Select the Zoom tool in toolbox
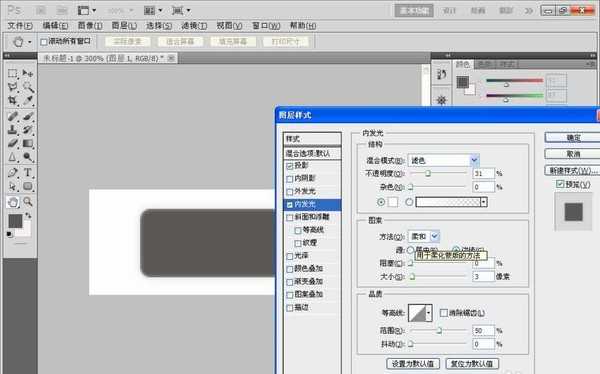This screenshot has height=374, width=600. coord(28,202)
